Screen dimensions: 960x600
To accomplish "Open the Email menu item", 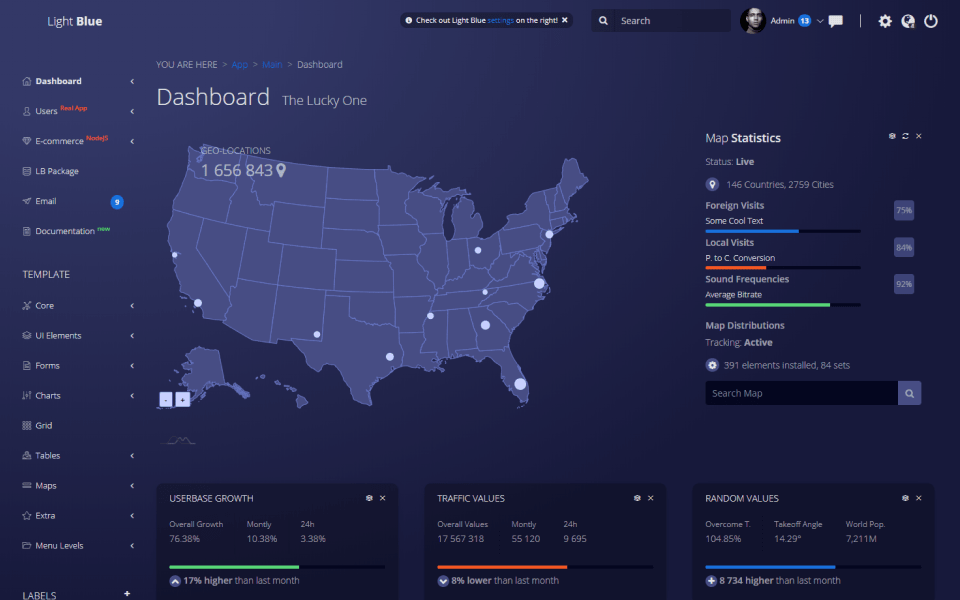I will coord(46,201).
